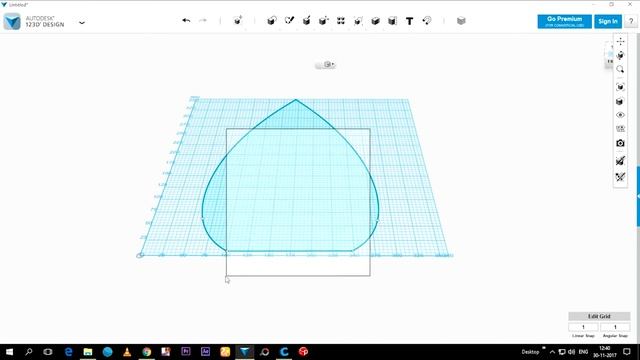Open the 123D Design application menu dropdown
The image size is (640, 360).
pos(82,22)
